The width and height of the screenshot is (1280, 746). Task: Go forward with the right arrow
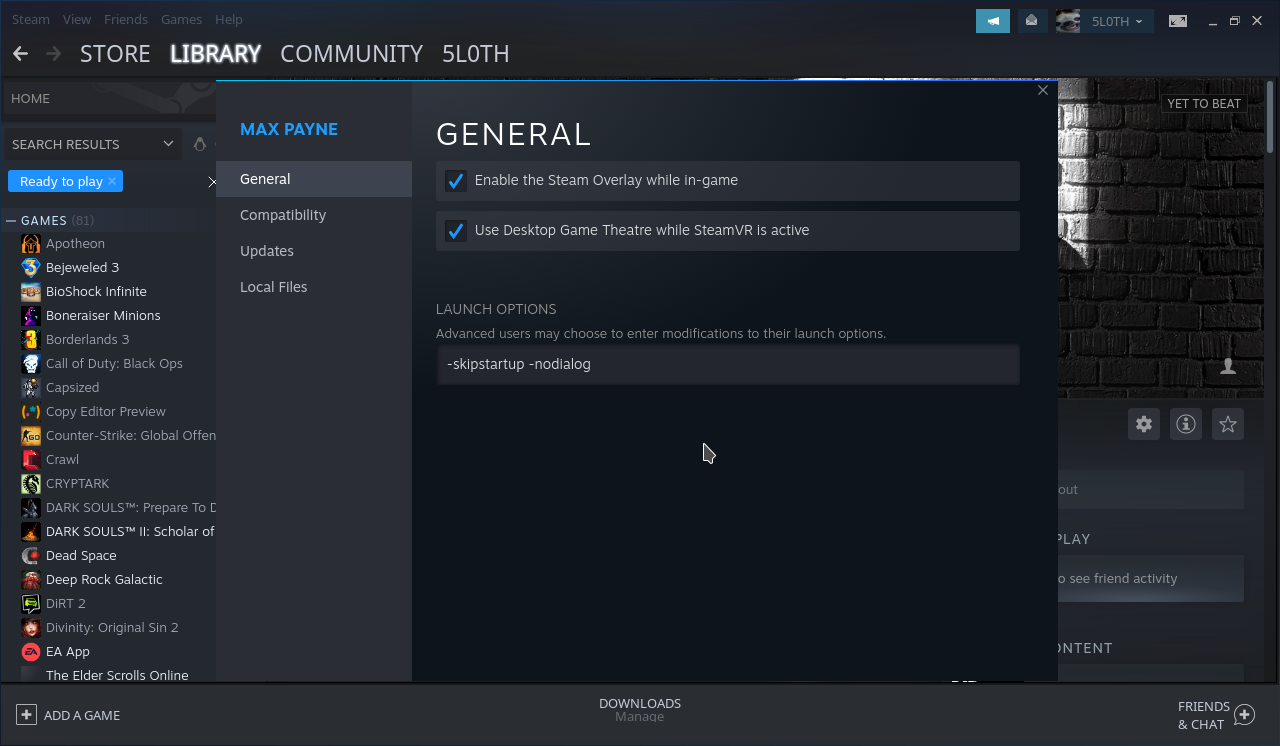[53, 54]
